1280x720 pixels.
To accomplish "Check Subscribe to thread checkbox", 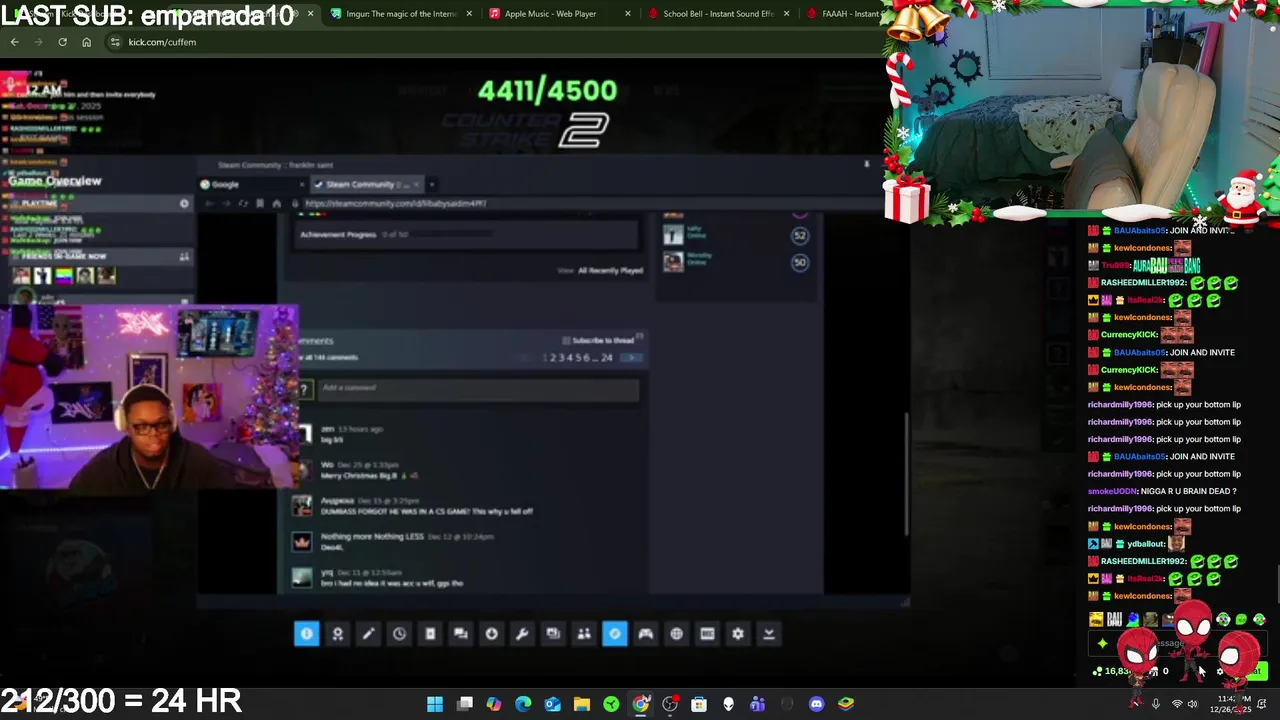I will 566,341.
